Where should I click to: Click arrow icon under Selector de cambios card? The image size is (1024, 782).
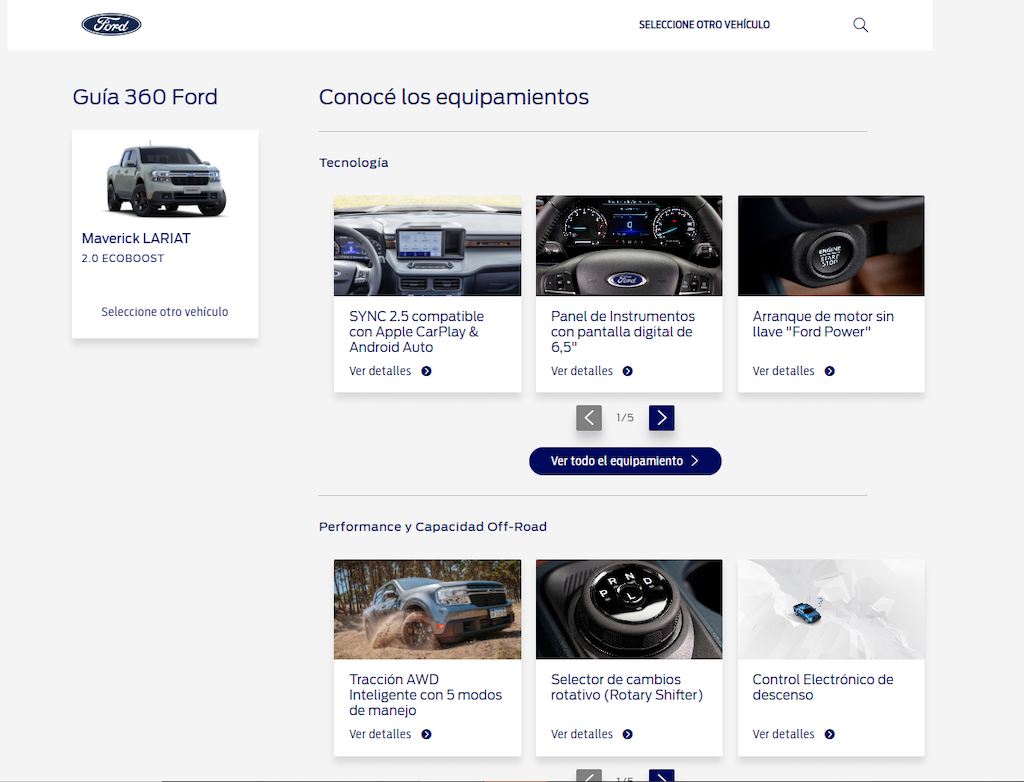pyautogui.click(x=628, y=734)
